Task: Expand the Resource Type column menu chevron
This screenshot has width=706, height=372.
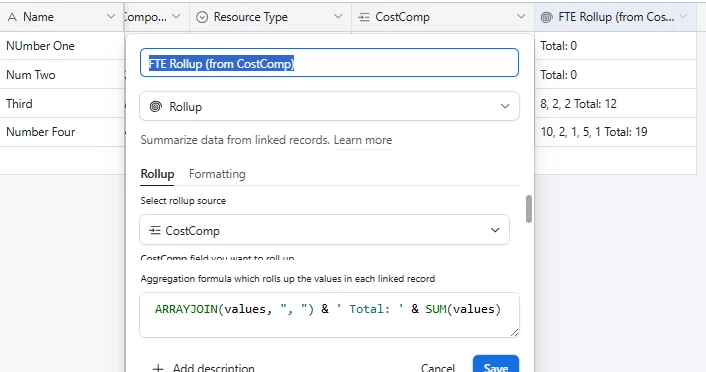Action: click(x=338, y=17)
